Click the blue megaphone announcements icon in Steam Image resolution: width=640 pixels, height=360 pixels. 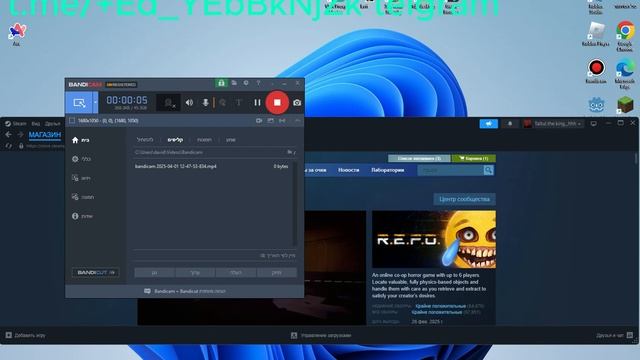(x=489, y=124)
